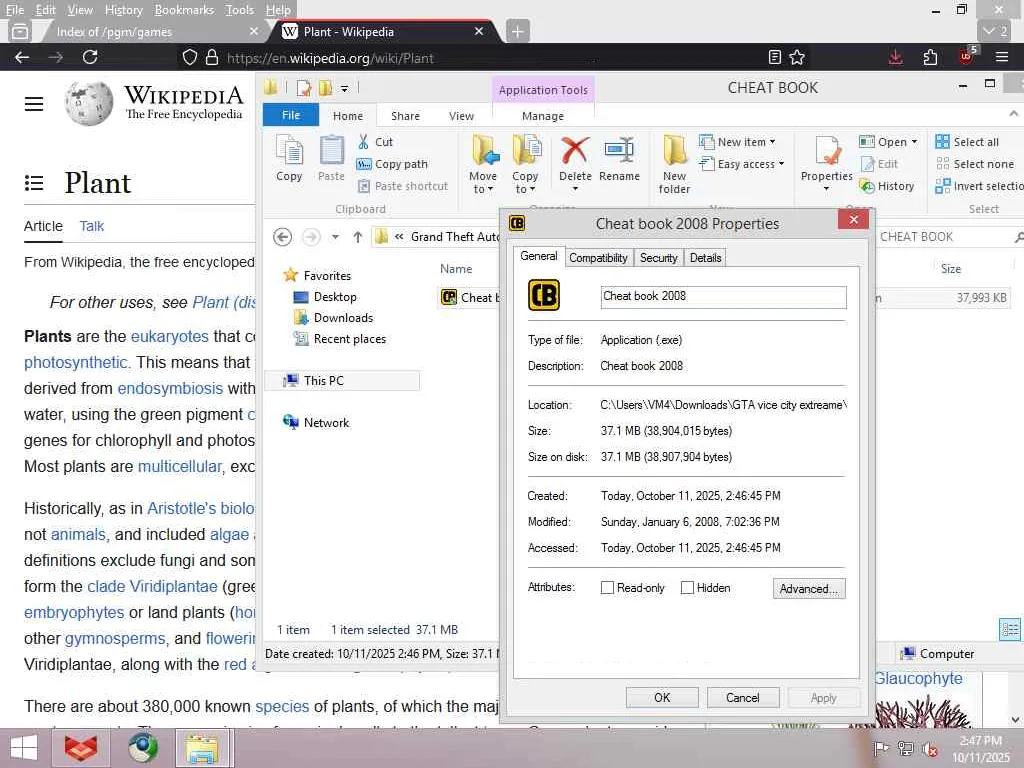
Task: Open the multicellular Wikipedia link
Action: pos(180,466)
